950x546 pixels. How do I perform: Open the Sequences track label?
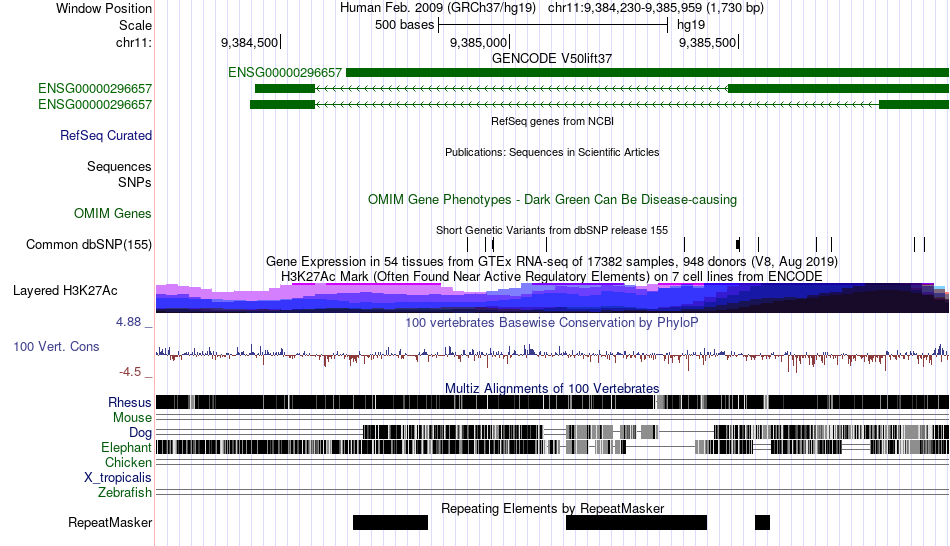point(119,166)
